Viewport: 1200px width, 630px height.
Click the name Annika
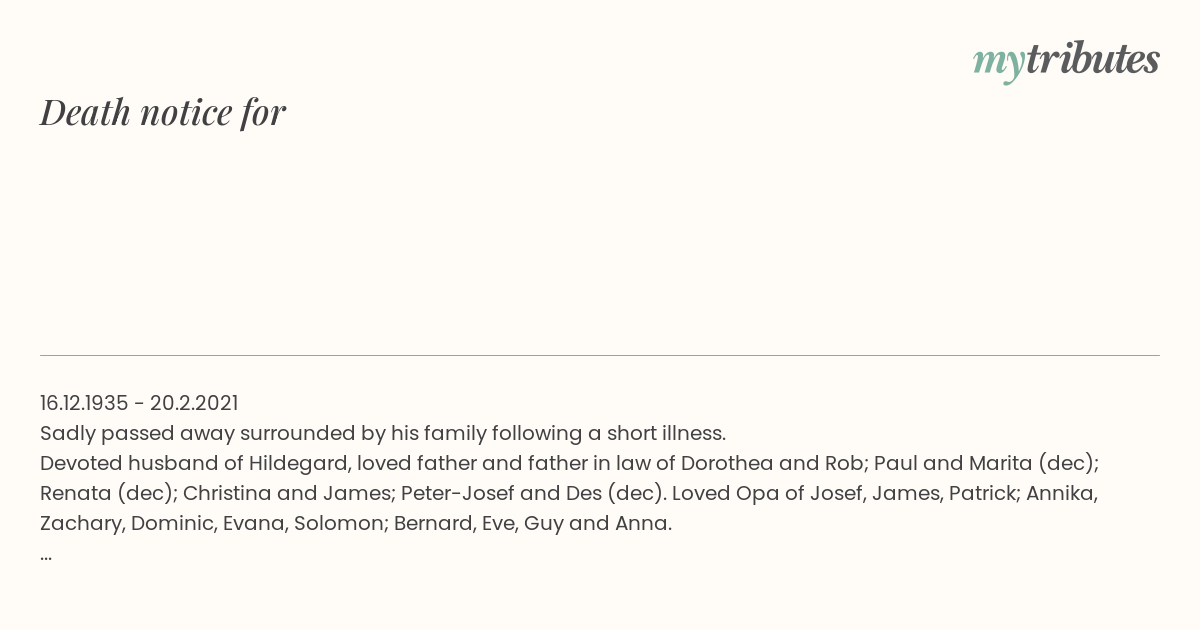[1064, 493]
